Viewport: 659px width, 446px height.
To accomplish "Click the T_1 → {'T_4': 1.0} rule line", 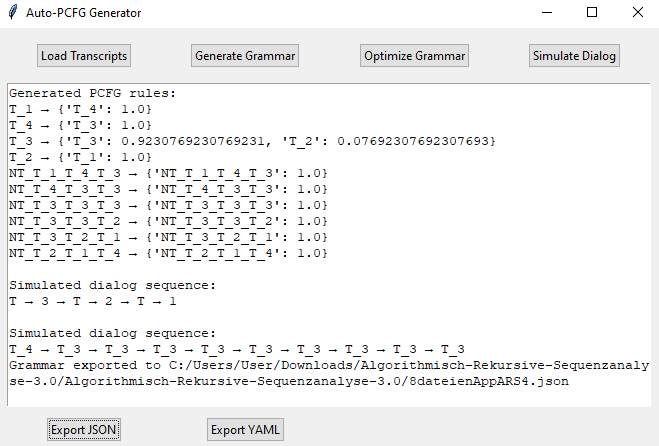I will 80,109.
